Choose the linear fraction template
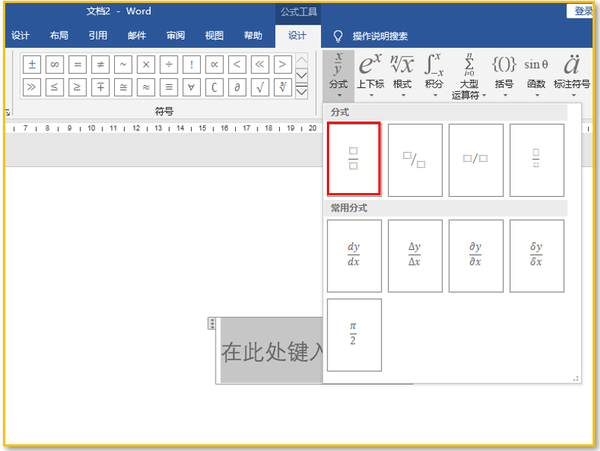The width and height of the screenshot is (600, 451). 476,160
